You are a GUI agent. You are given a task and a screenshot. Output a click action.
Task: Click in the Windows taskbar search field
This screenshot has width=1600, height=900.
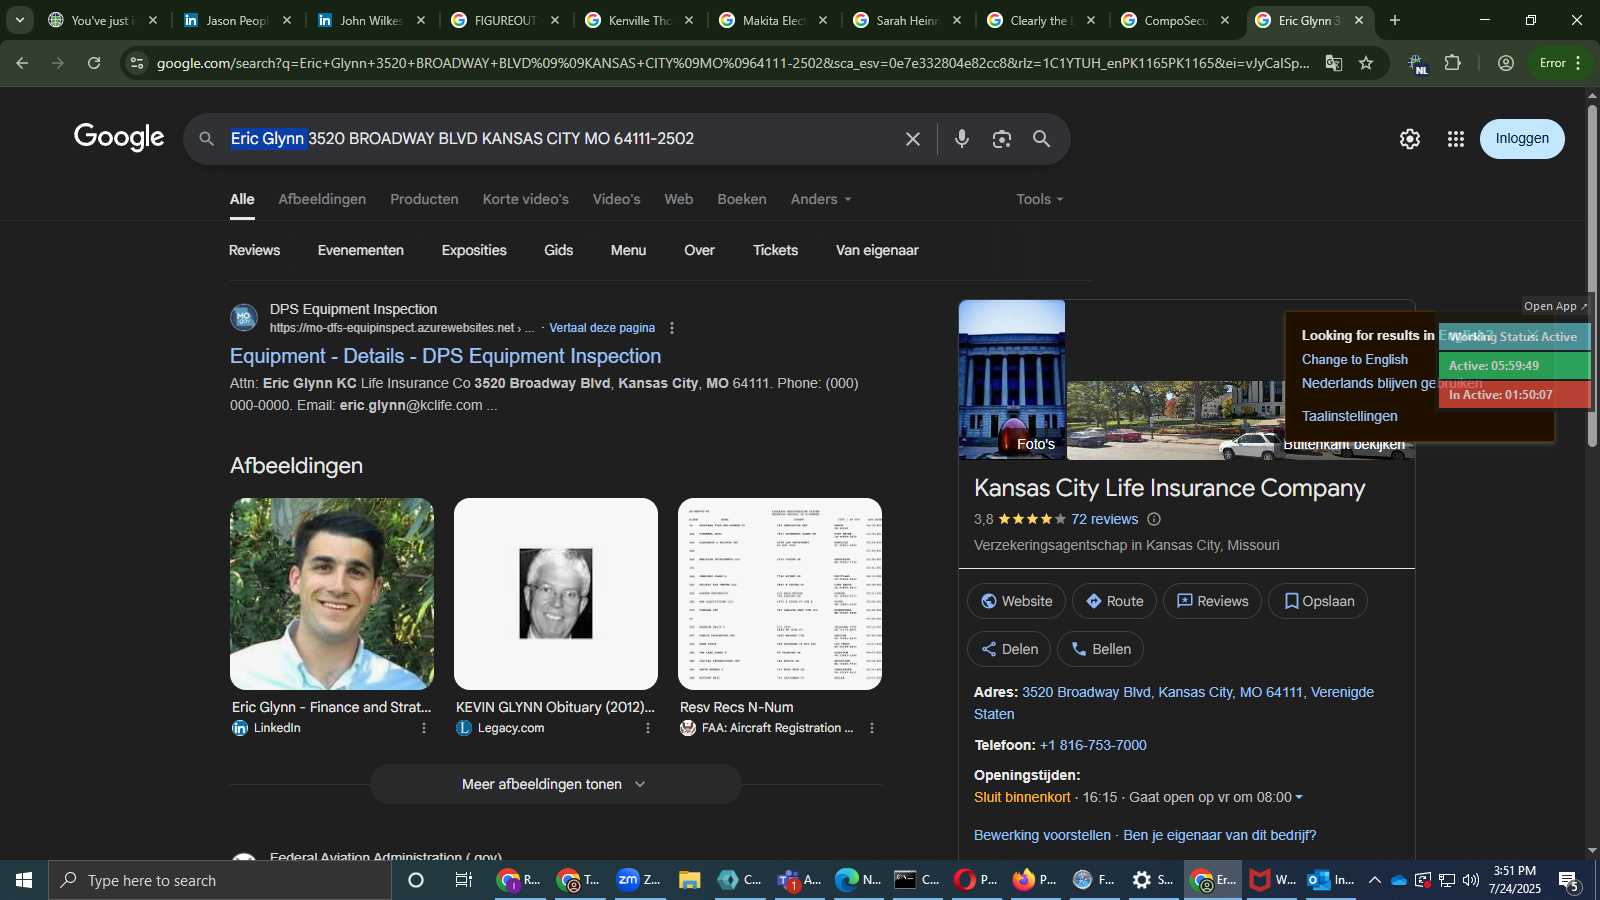(220, 880)
